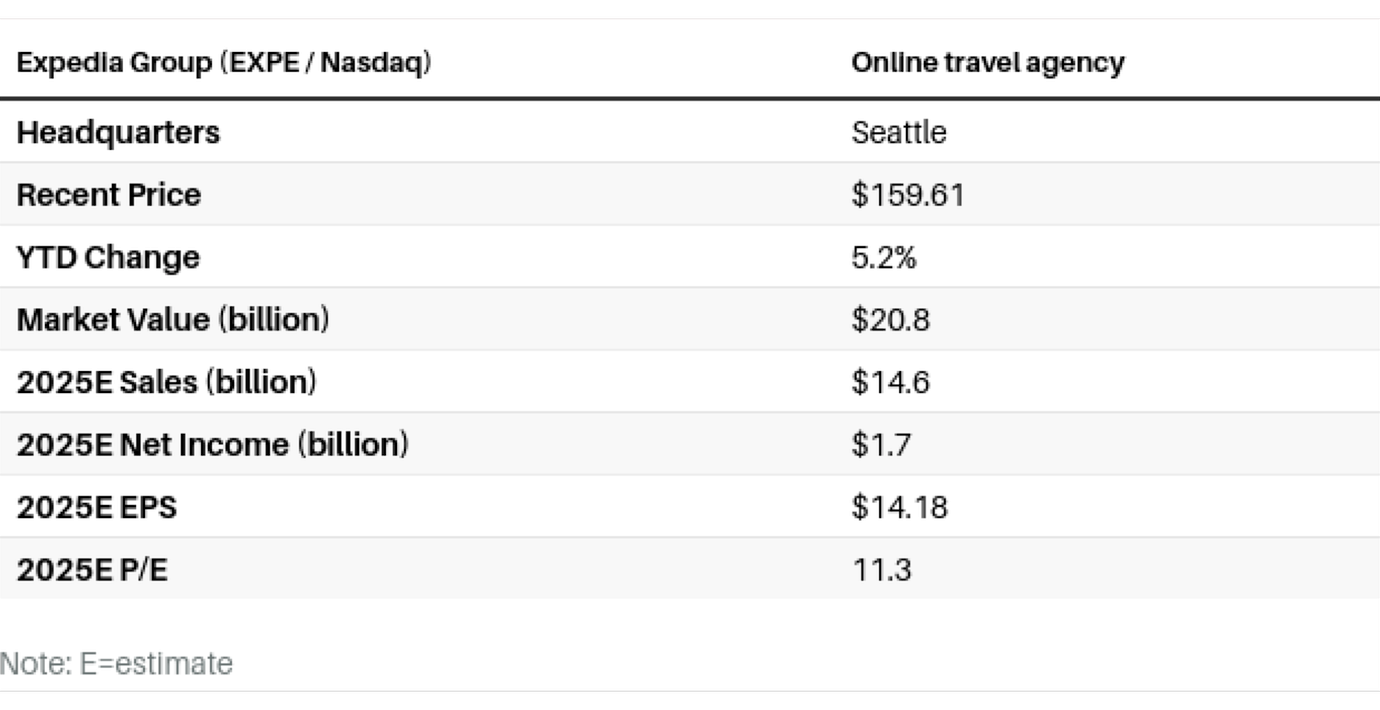
Task: Click the Note: E=estimate footnote
Action: pos(116,663)
